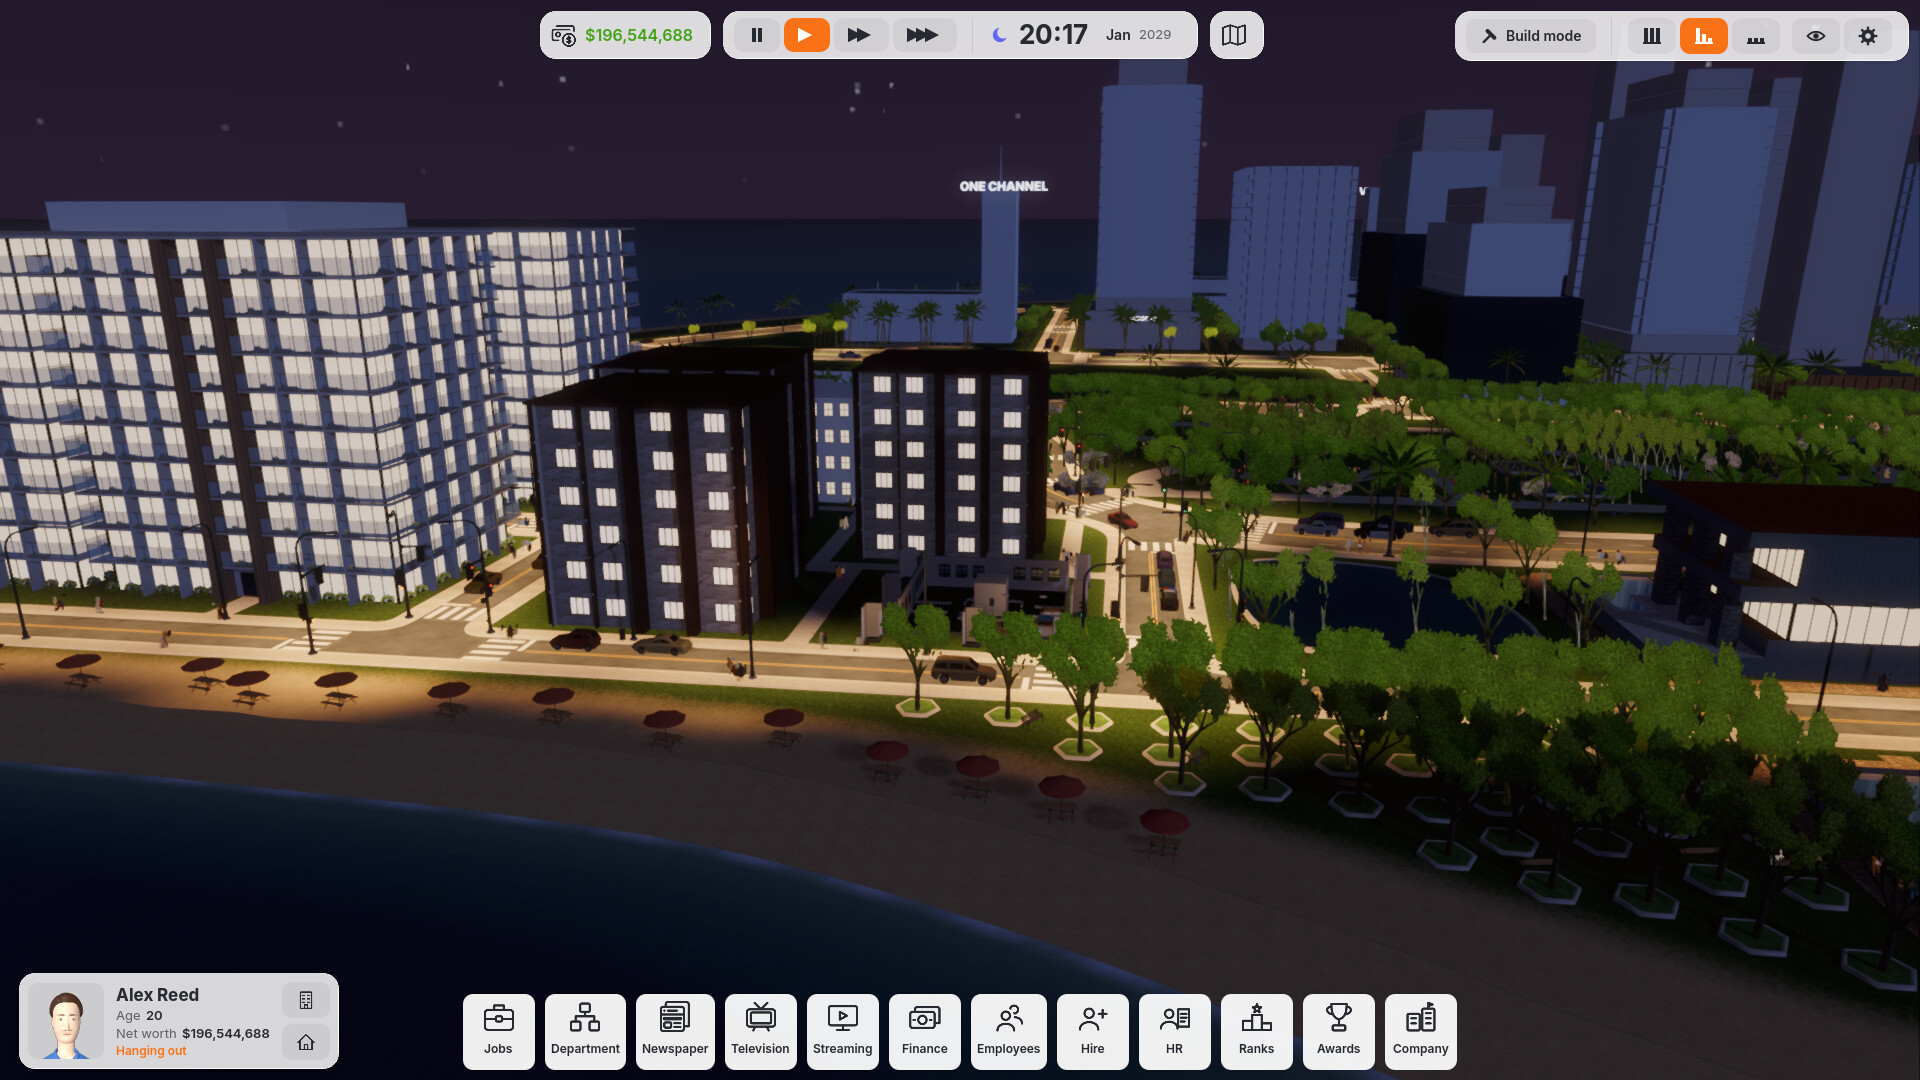The image size is (1920, 1080).
Task: Open the Department panel
Action: pyautogui.click(x=585, y=1031)
